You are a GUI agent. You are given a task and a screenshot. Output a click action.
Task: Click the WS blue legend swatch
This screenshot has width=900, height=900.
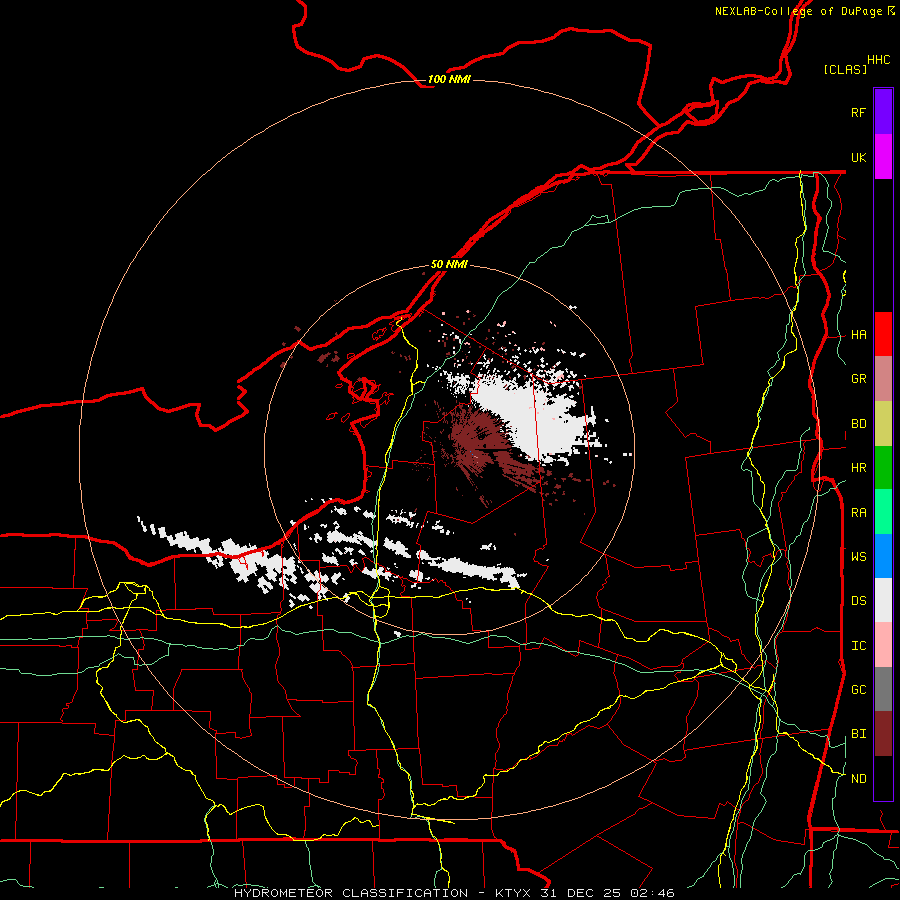883,556
